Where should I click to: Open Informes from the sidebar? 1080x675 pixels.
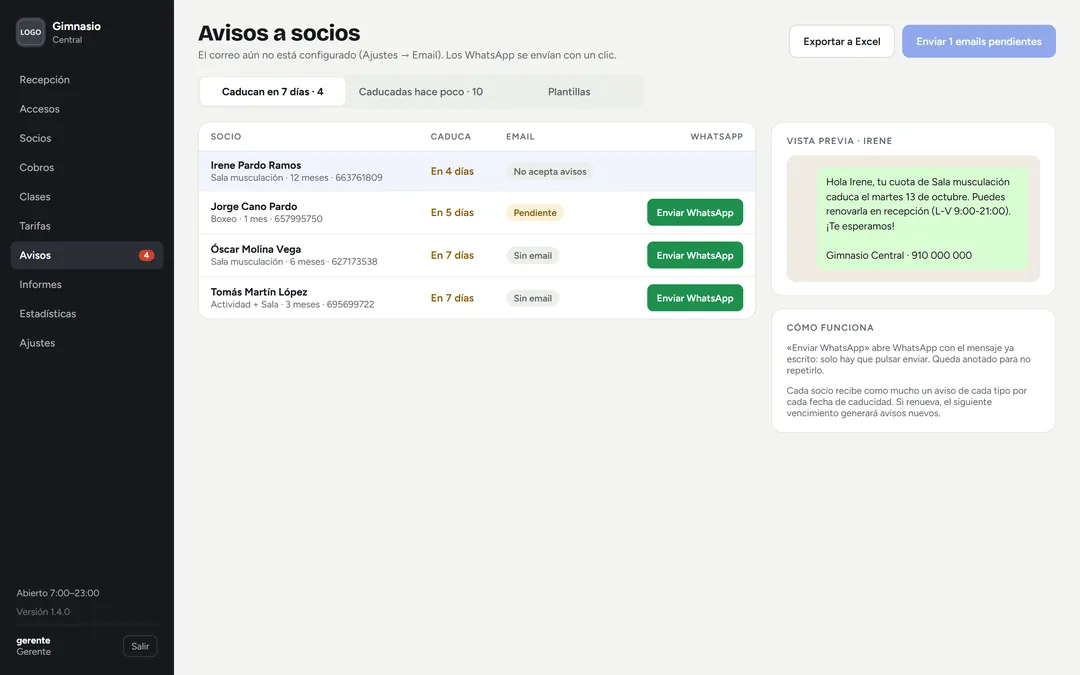pyautogui.click(x=87, y=284)
